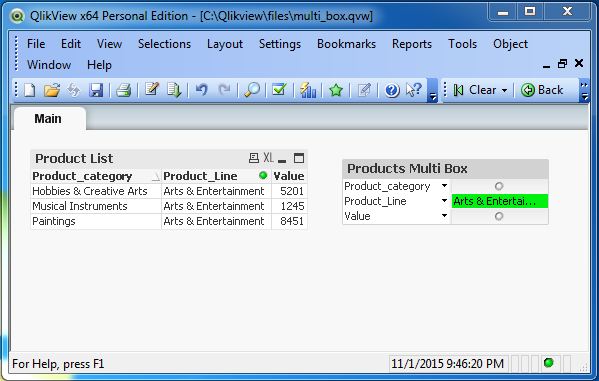The image size is (599, 381).
Task: Open a file with folder icon
Action: point(52,90)
